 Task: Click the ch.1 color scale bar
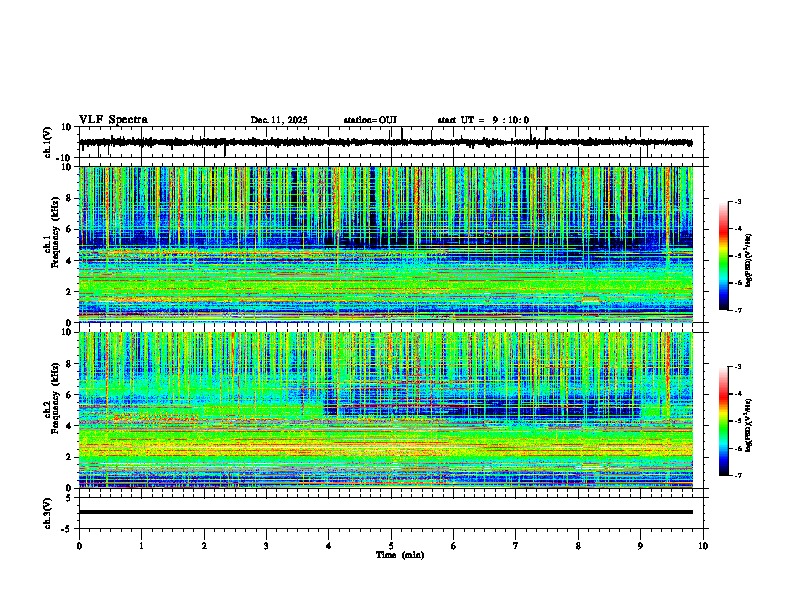(724, 256)
